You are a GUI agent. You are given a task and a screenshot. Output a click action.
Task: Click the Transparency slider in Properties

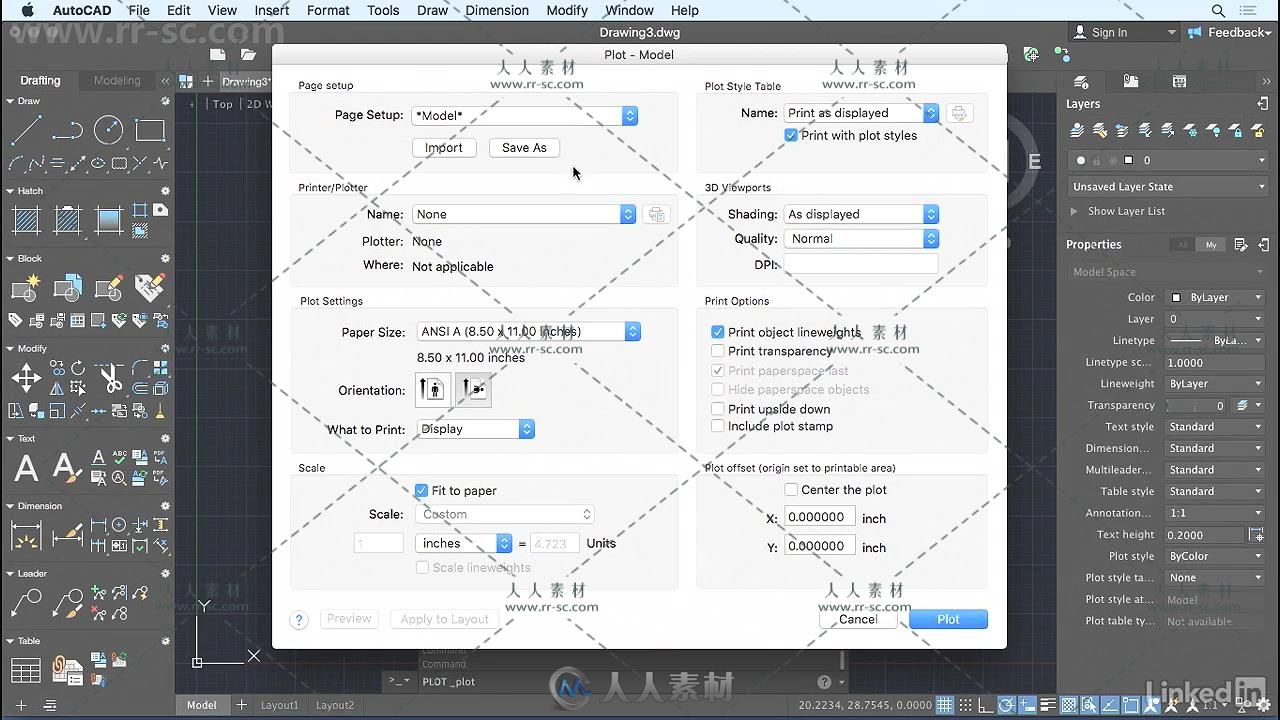point(1196,405)
